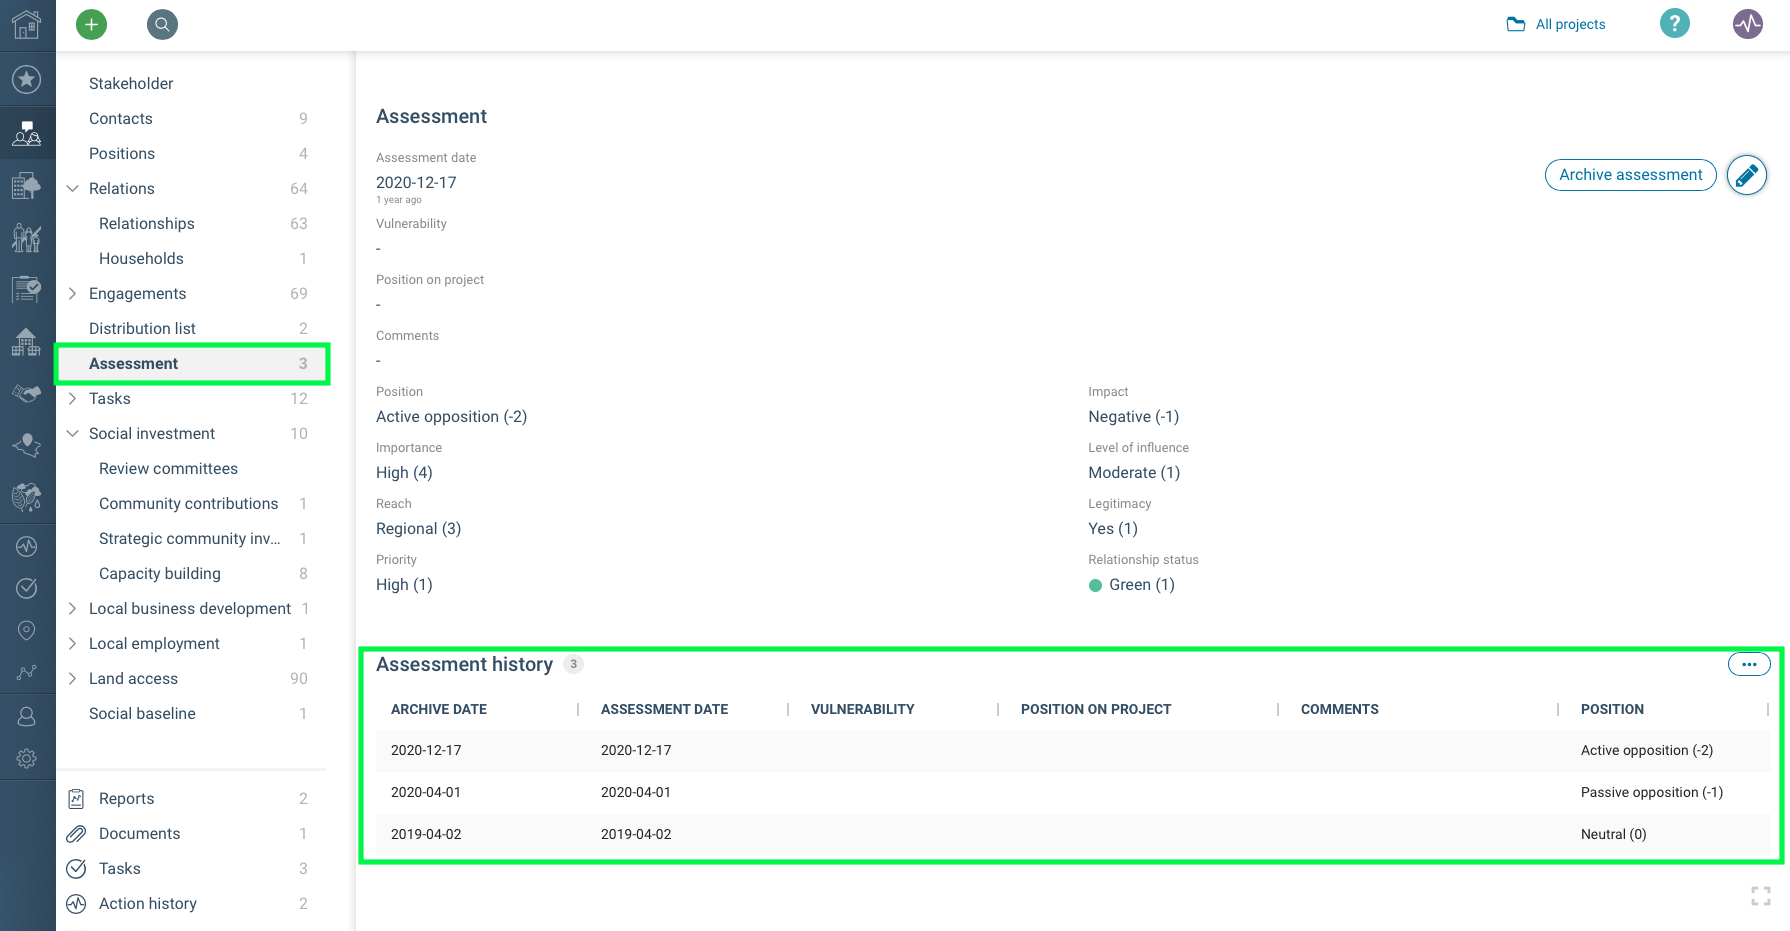Open Assessment history three-dot options menu
This screenshot has height=931, width=1790.
click(1749, 664)
